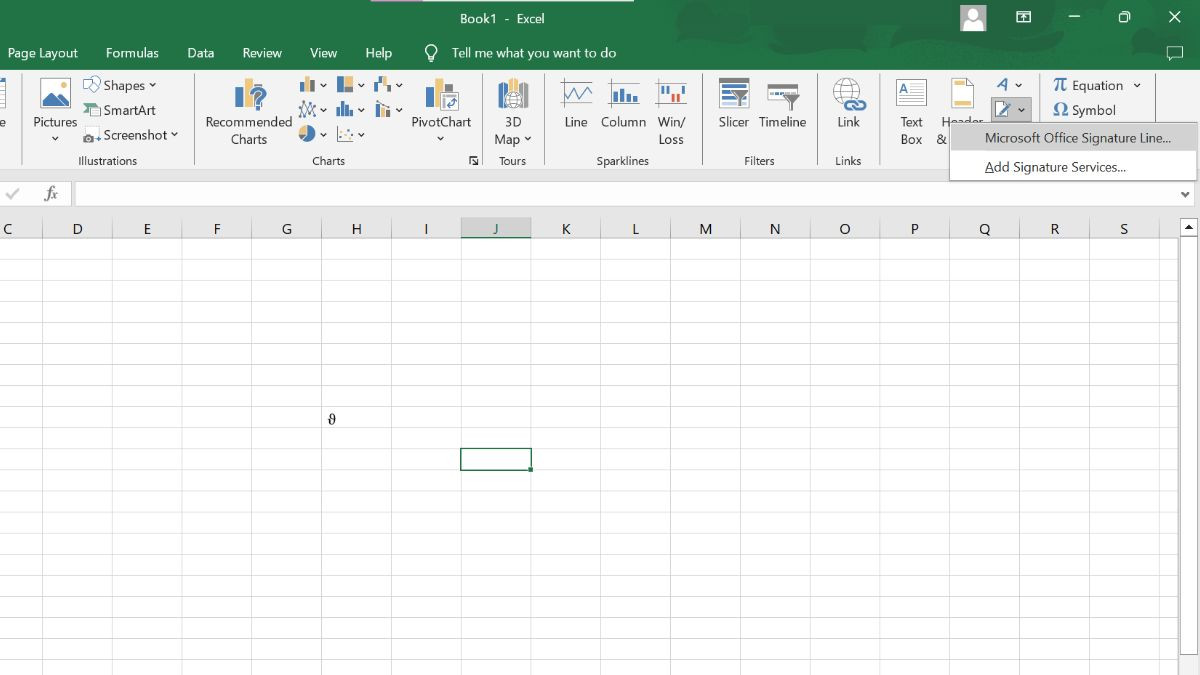Image resolution: width=1200 pixels, height=675 pixels.
Task: Insert a Timeline filter
Action: (x=782, y=104)
